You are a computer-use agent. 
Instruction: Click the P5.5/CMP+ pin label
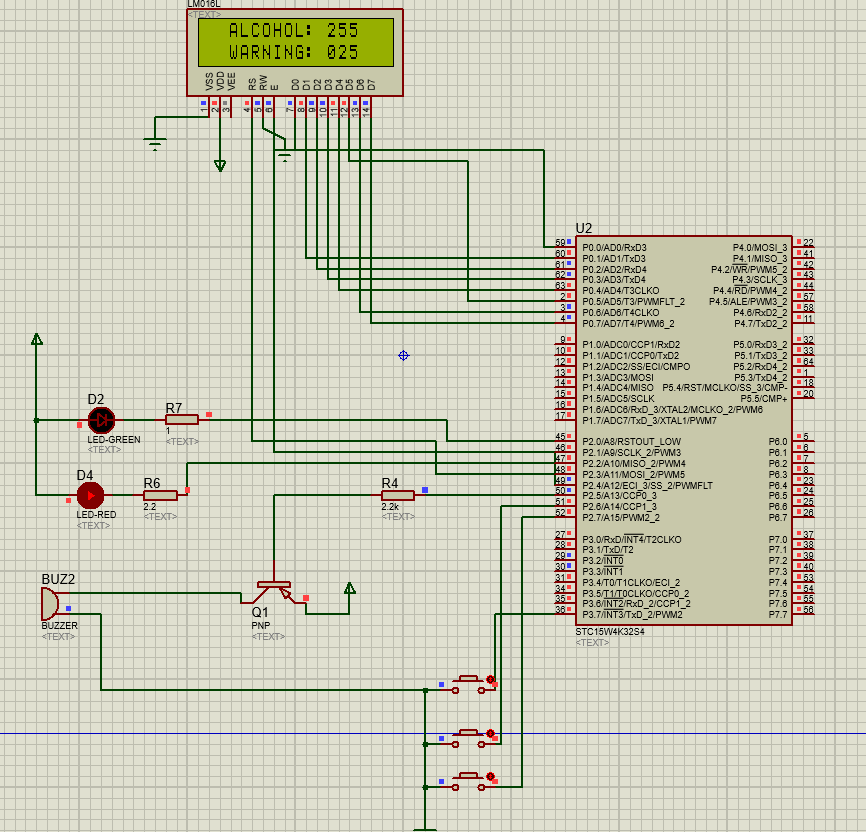point(764,399)
